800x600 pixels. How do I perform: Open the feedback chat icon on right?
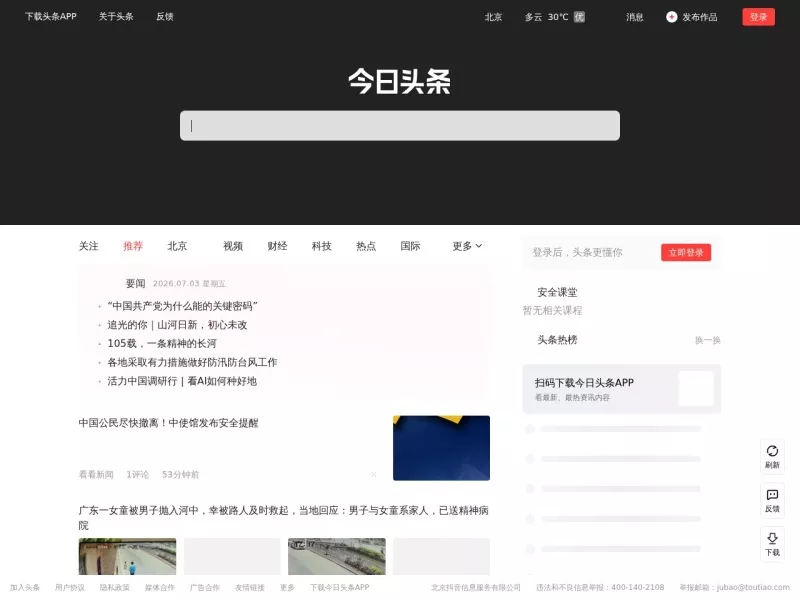click(772, 495)
